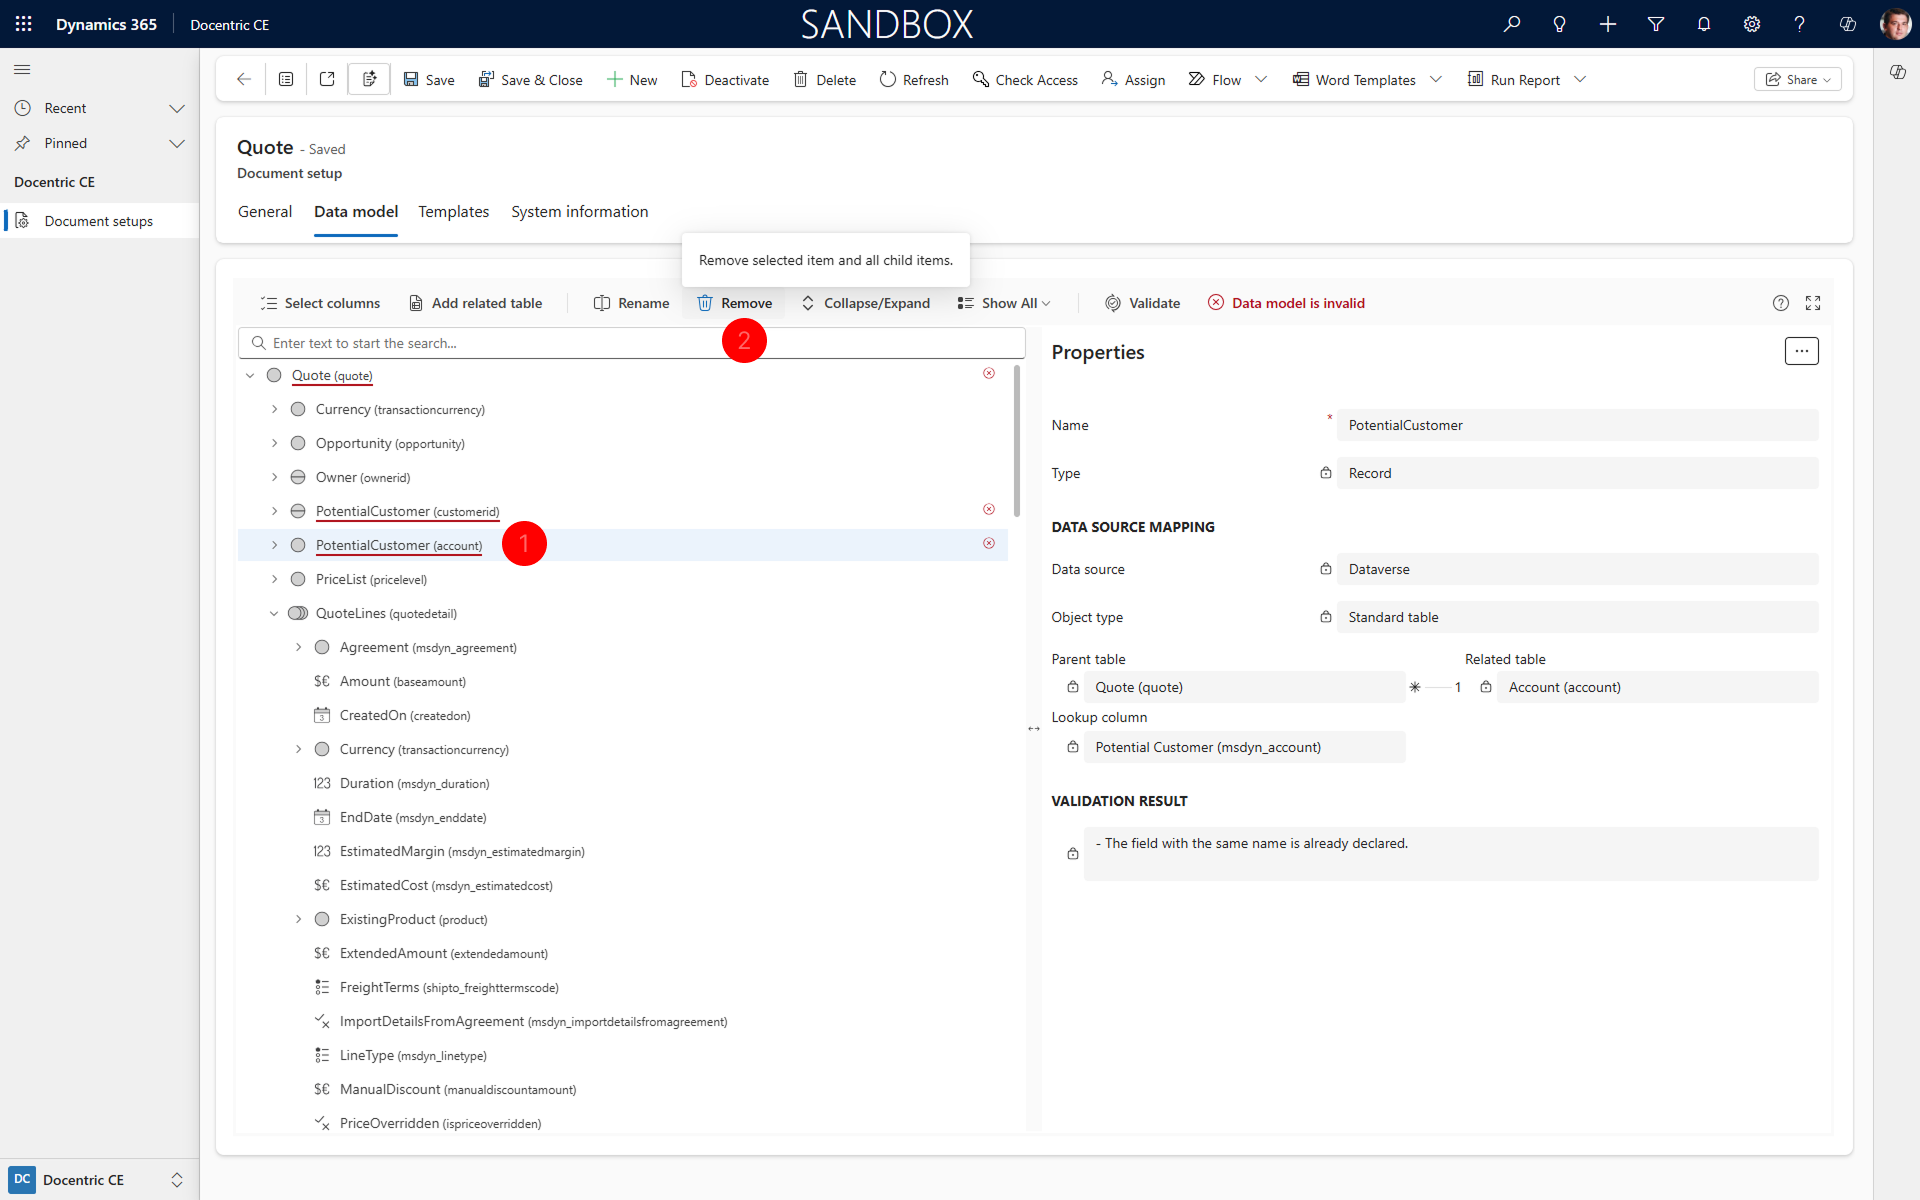Click Rename in data model toolbar
The image size is (1920, 1200).
point(631,303)
